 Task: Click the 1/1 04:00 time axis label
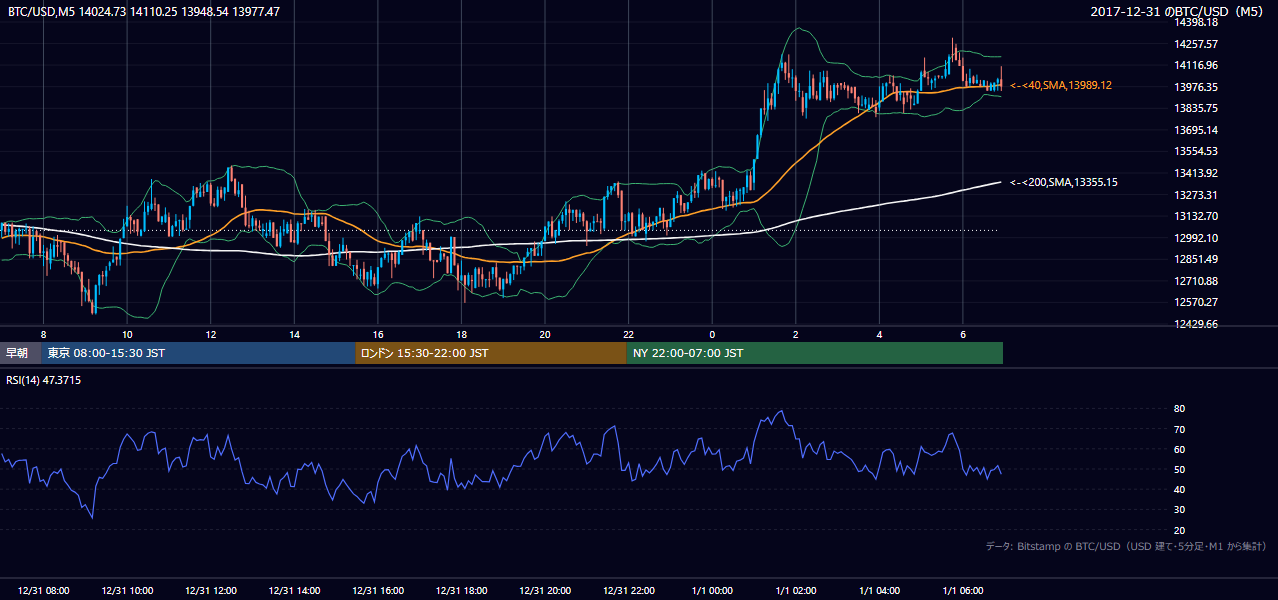pos(880,591)
